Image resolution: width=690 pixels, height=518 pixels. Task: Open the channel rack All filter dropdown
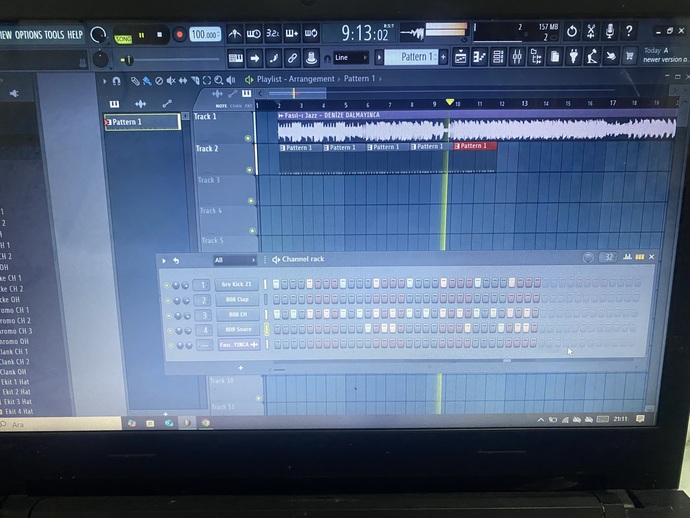pyautogui.click(x=235, y=260)
